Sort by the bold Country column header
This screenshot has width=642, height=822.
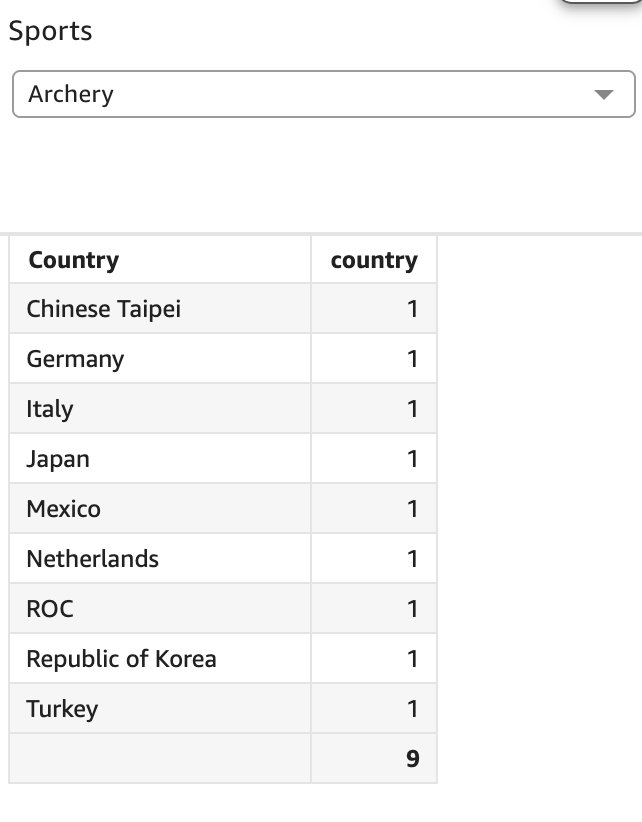74,260
